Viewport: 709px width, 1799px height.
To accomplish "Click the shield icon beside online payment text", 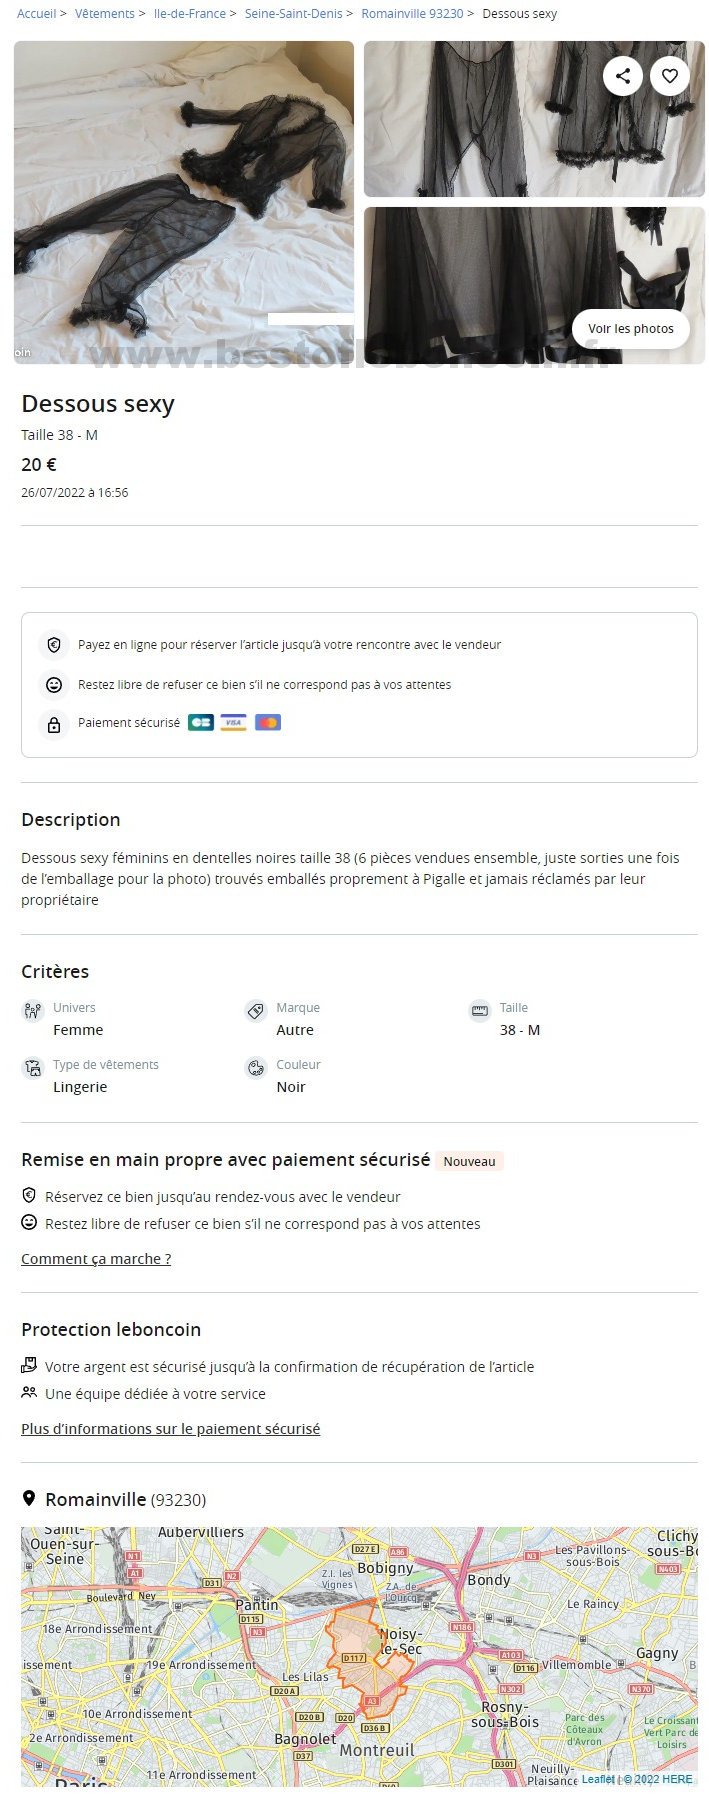I will (54, 645).
